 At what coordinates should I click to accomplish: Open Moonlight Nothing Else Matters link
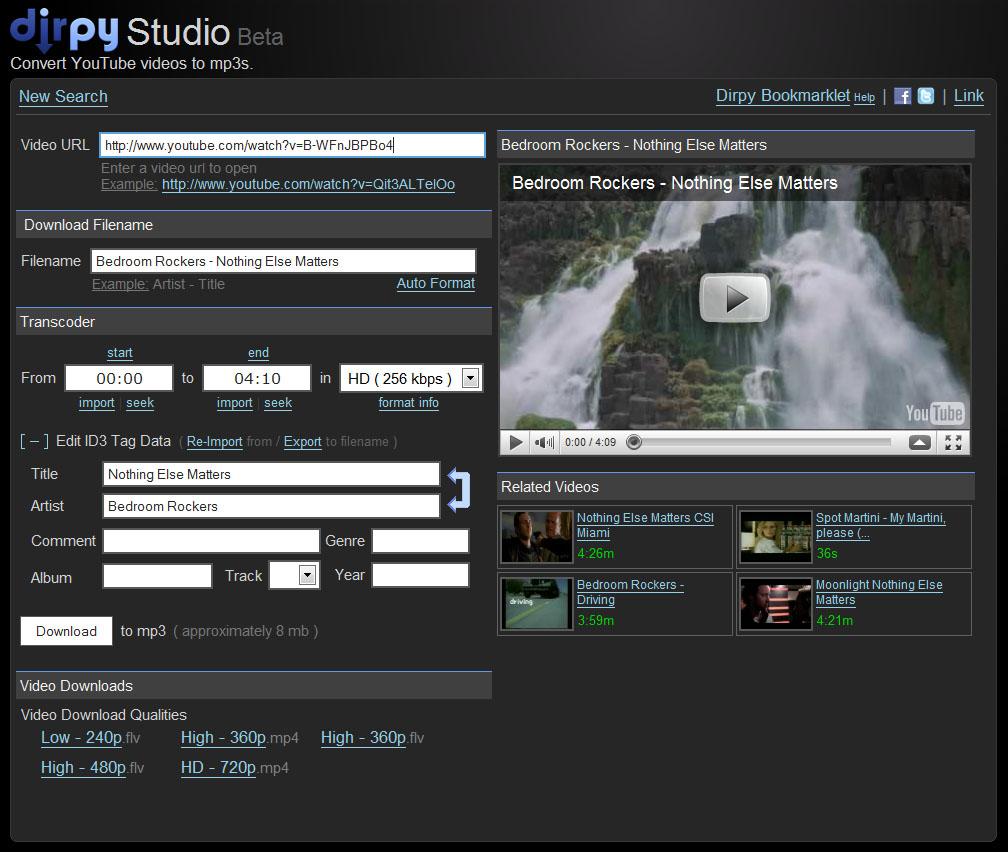[x=879, y=592]
